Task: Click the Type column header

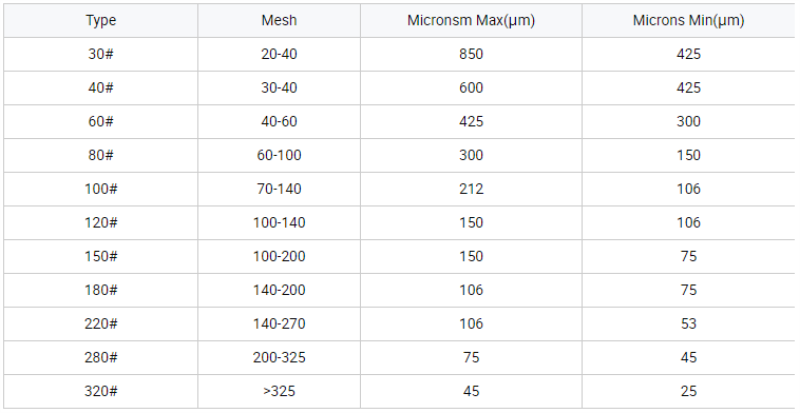Action: click(101, 20)
